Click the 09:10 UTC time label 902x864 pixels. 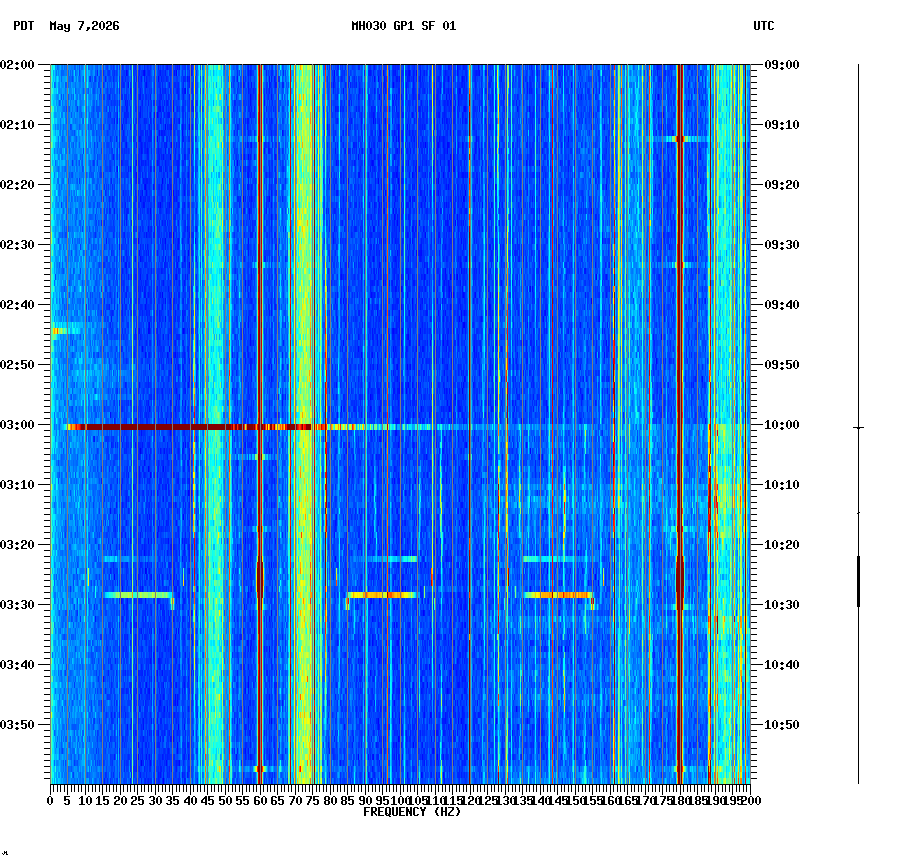coord(782,125)
